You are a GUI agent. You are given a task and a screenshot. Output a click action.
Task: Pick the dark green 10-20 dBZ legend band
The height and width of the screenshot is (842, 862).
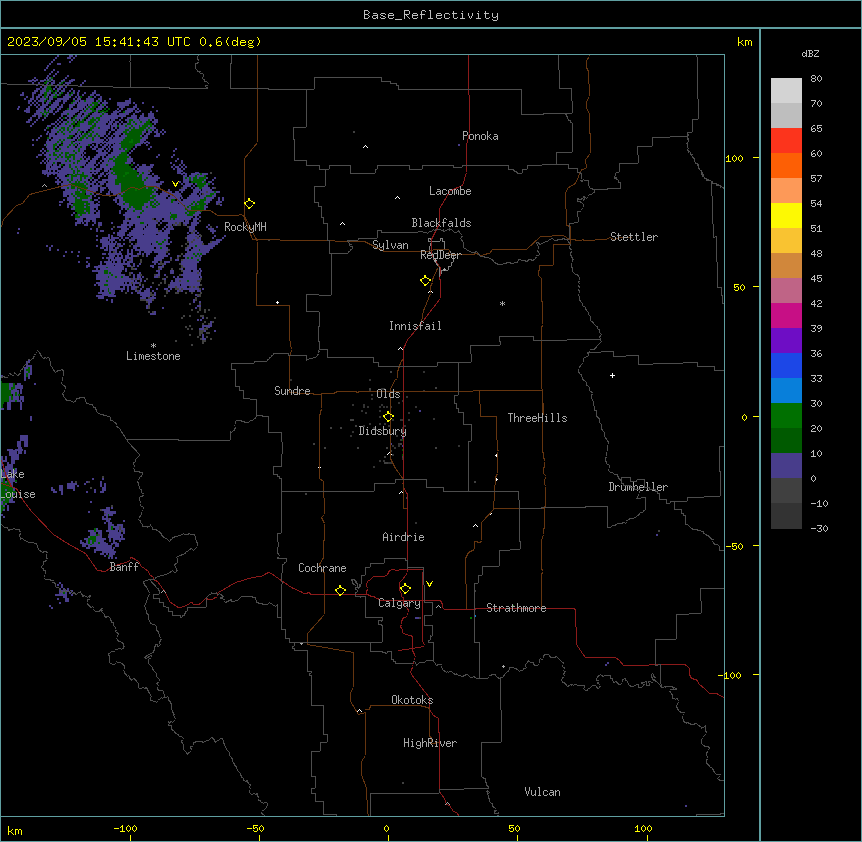(786, 440)
